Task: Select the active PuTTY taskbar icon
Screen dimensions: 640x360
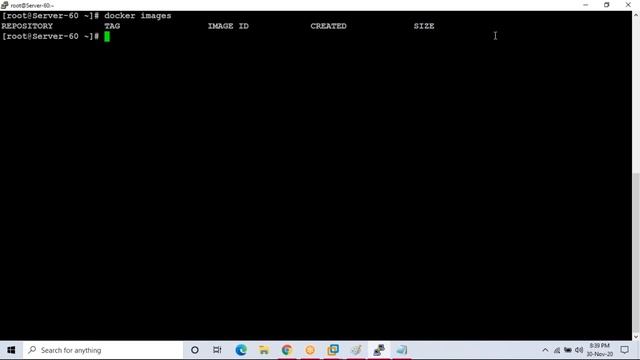Action: click(x=379, y=350)
